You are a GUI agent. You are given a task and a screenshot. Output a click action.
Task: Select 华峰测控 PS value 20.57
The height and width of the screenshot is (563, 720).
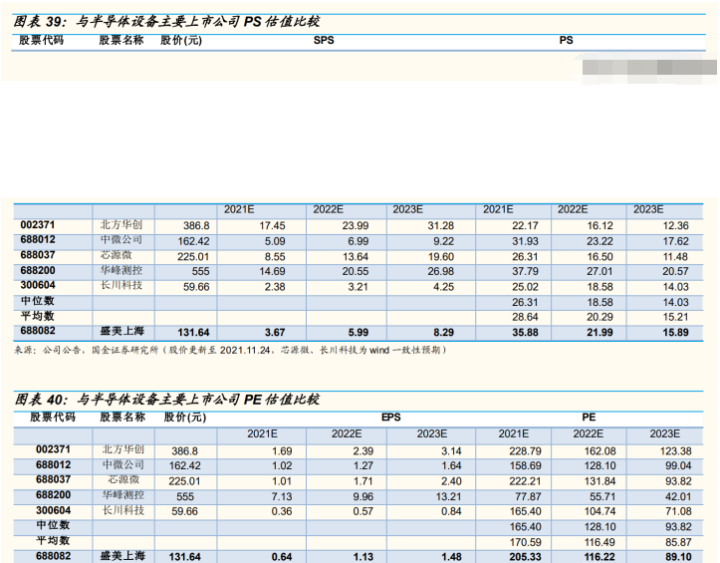pyautogui.click(x=675, y=271)
